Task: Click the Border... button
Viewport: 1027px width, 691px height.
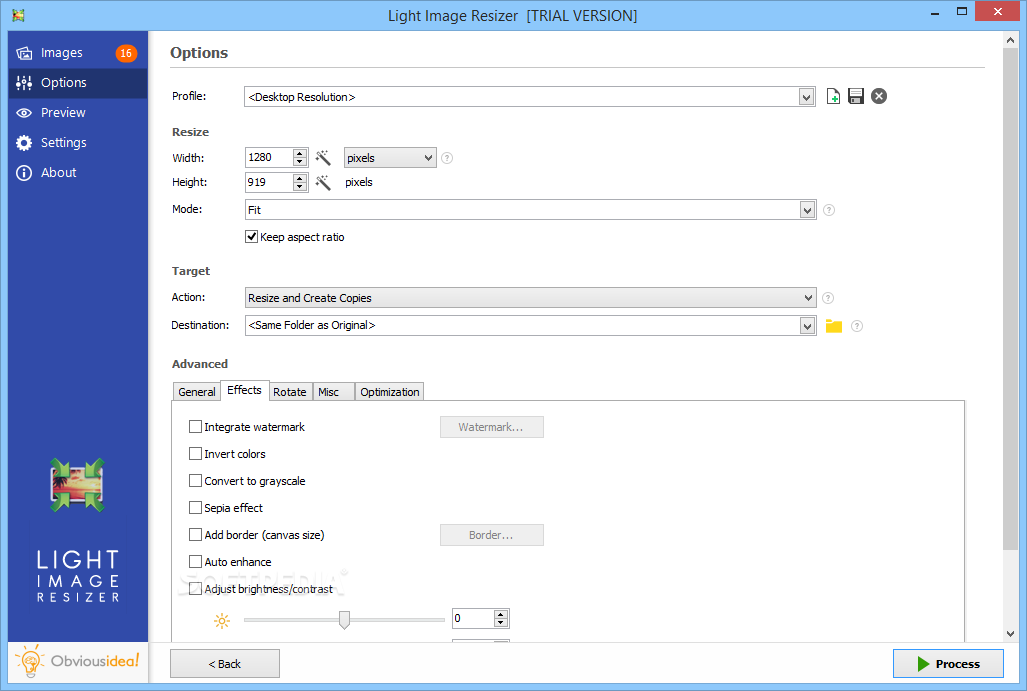Action: point(492,535)
